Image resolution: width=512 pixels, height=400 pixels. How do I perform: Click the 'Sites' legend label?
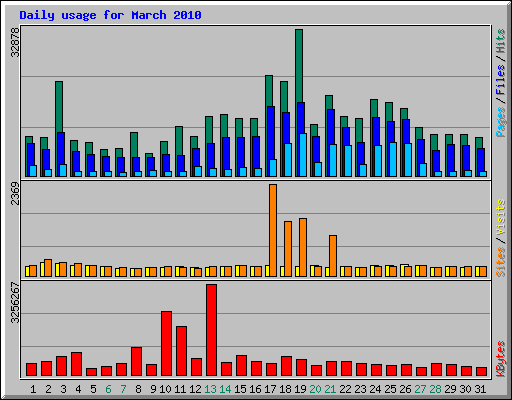[x=501, y=262]
